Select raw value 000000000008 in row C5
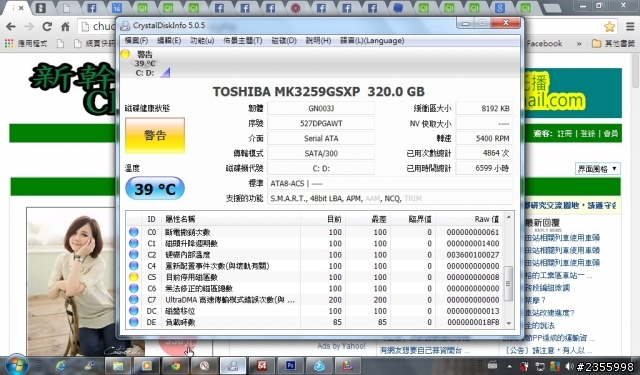 pyautogui.click(x=473, y=277)
